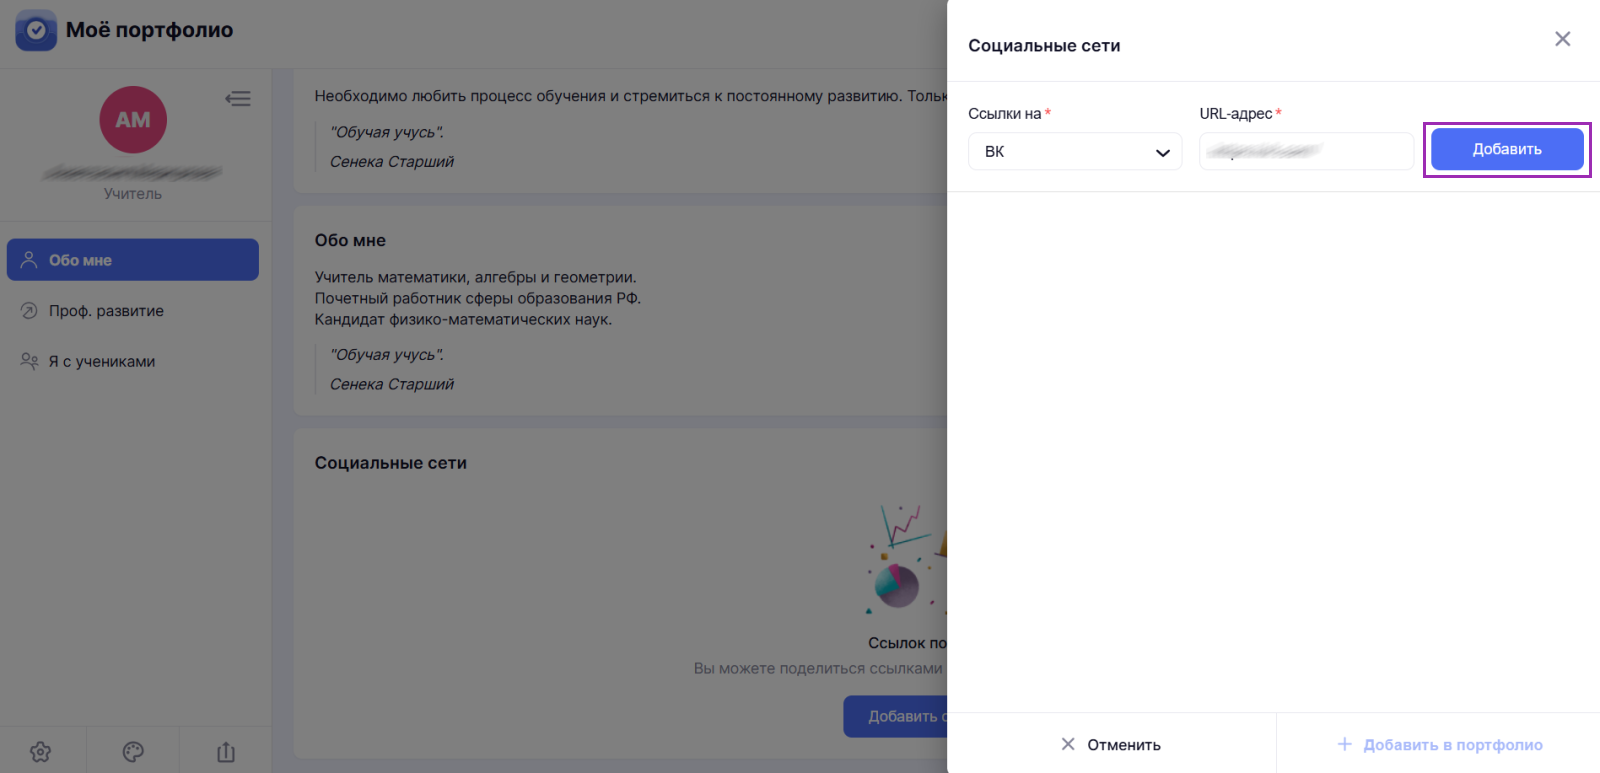Screen dimensions: 1600x773
Task: Click the Я с учениками people icon
Action: pyautogui.click(x=29, y=361)
